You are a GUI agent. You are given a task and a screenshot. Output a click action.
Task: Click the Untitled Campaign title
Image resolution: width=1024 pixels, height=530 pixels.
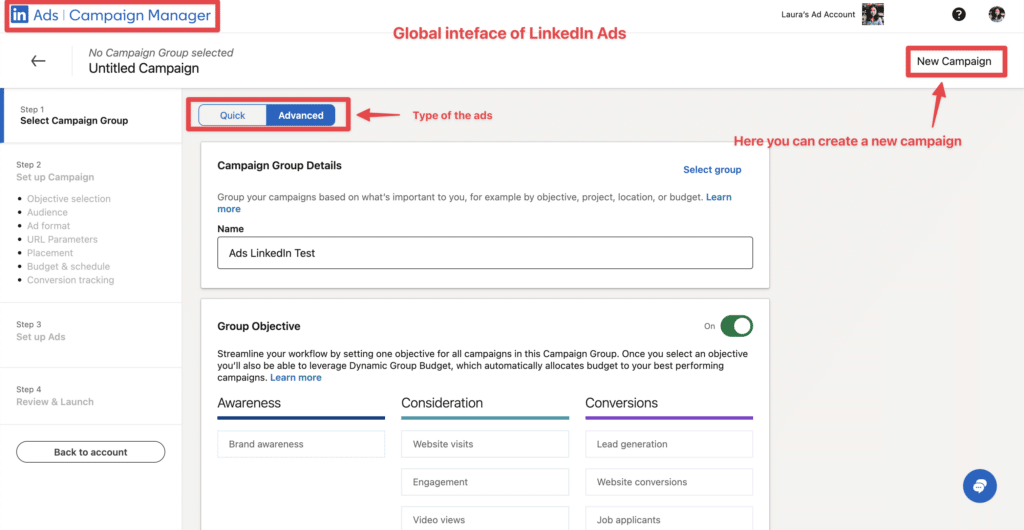[144, 68]
